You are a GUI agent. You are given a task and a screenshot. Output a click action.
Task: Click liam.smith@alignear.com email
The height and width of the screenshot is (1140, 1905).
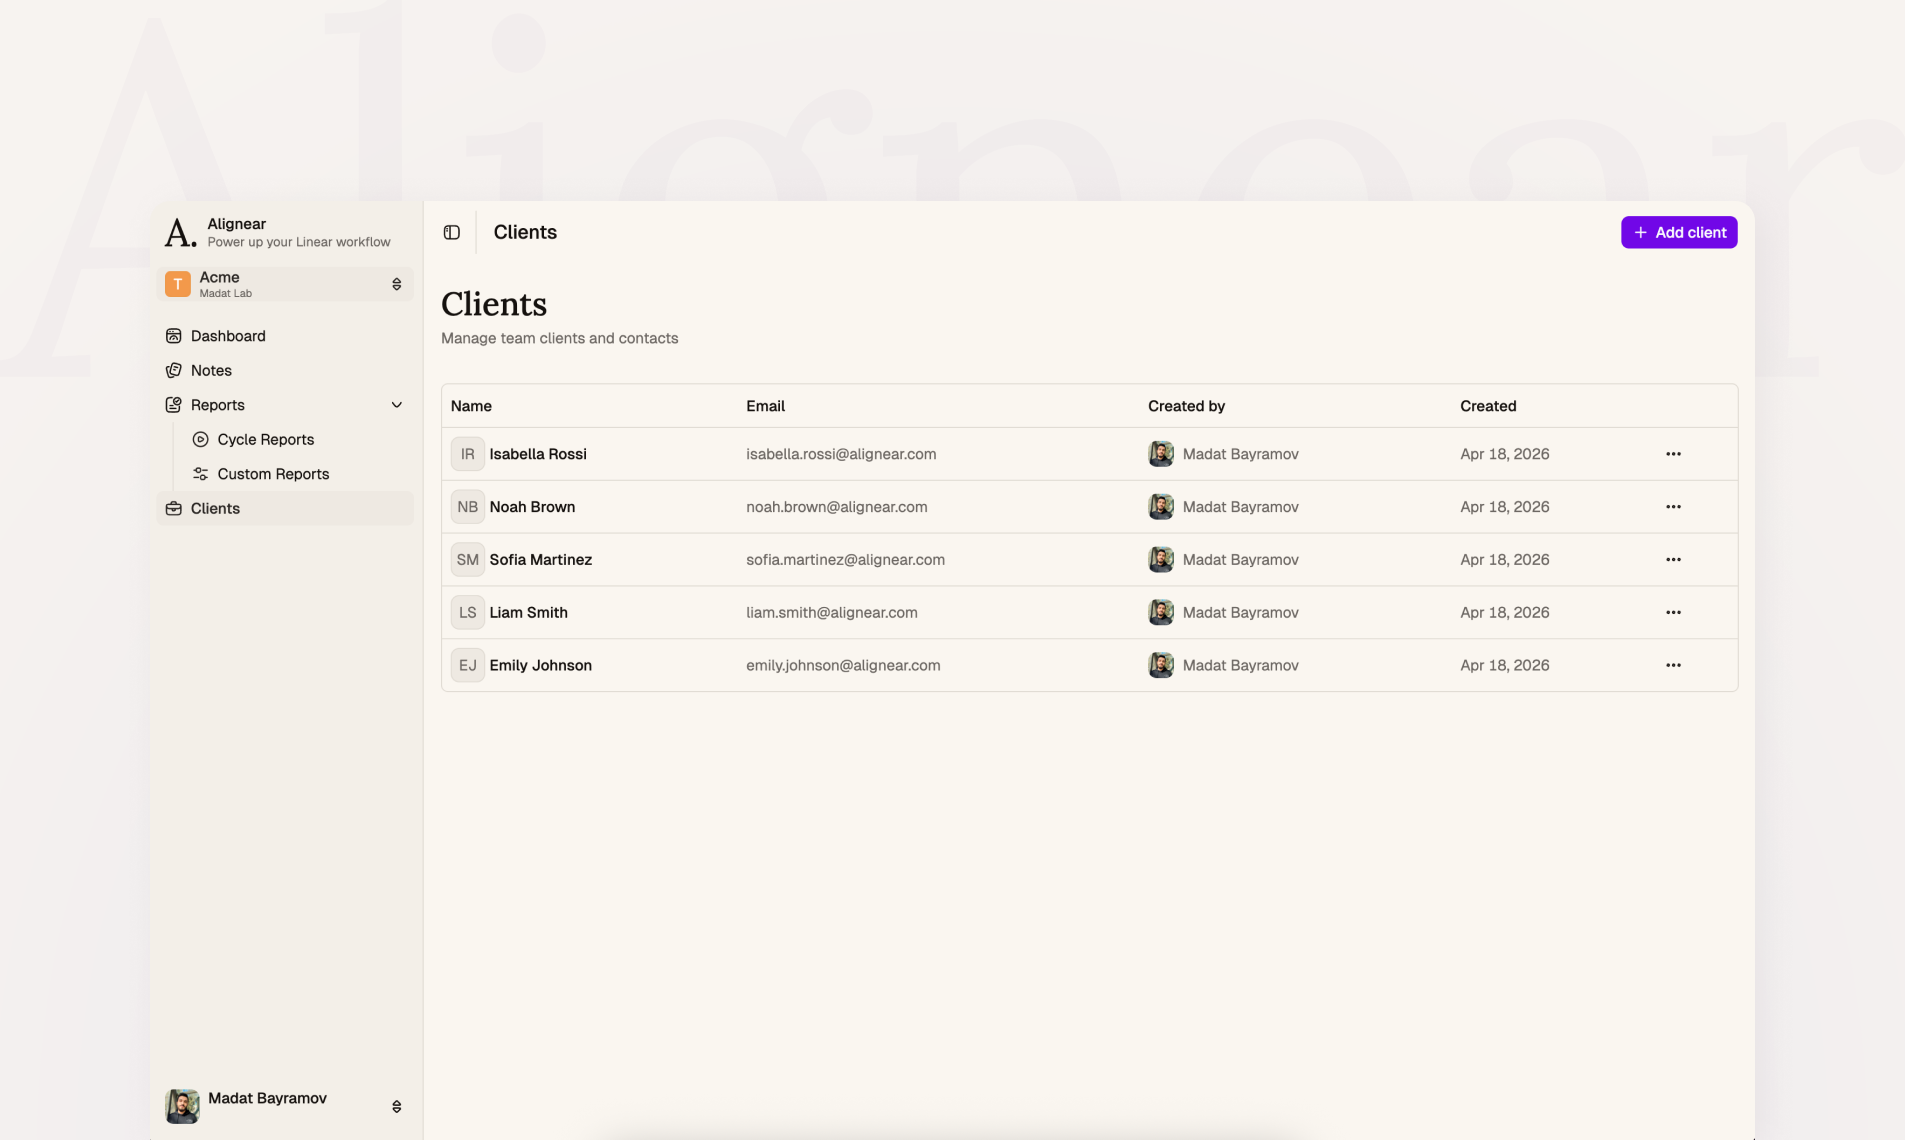832,612
